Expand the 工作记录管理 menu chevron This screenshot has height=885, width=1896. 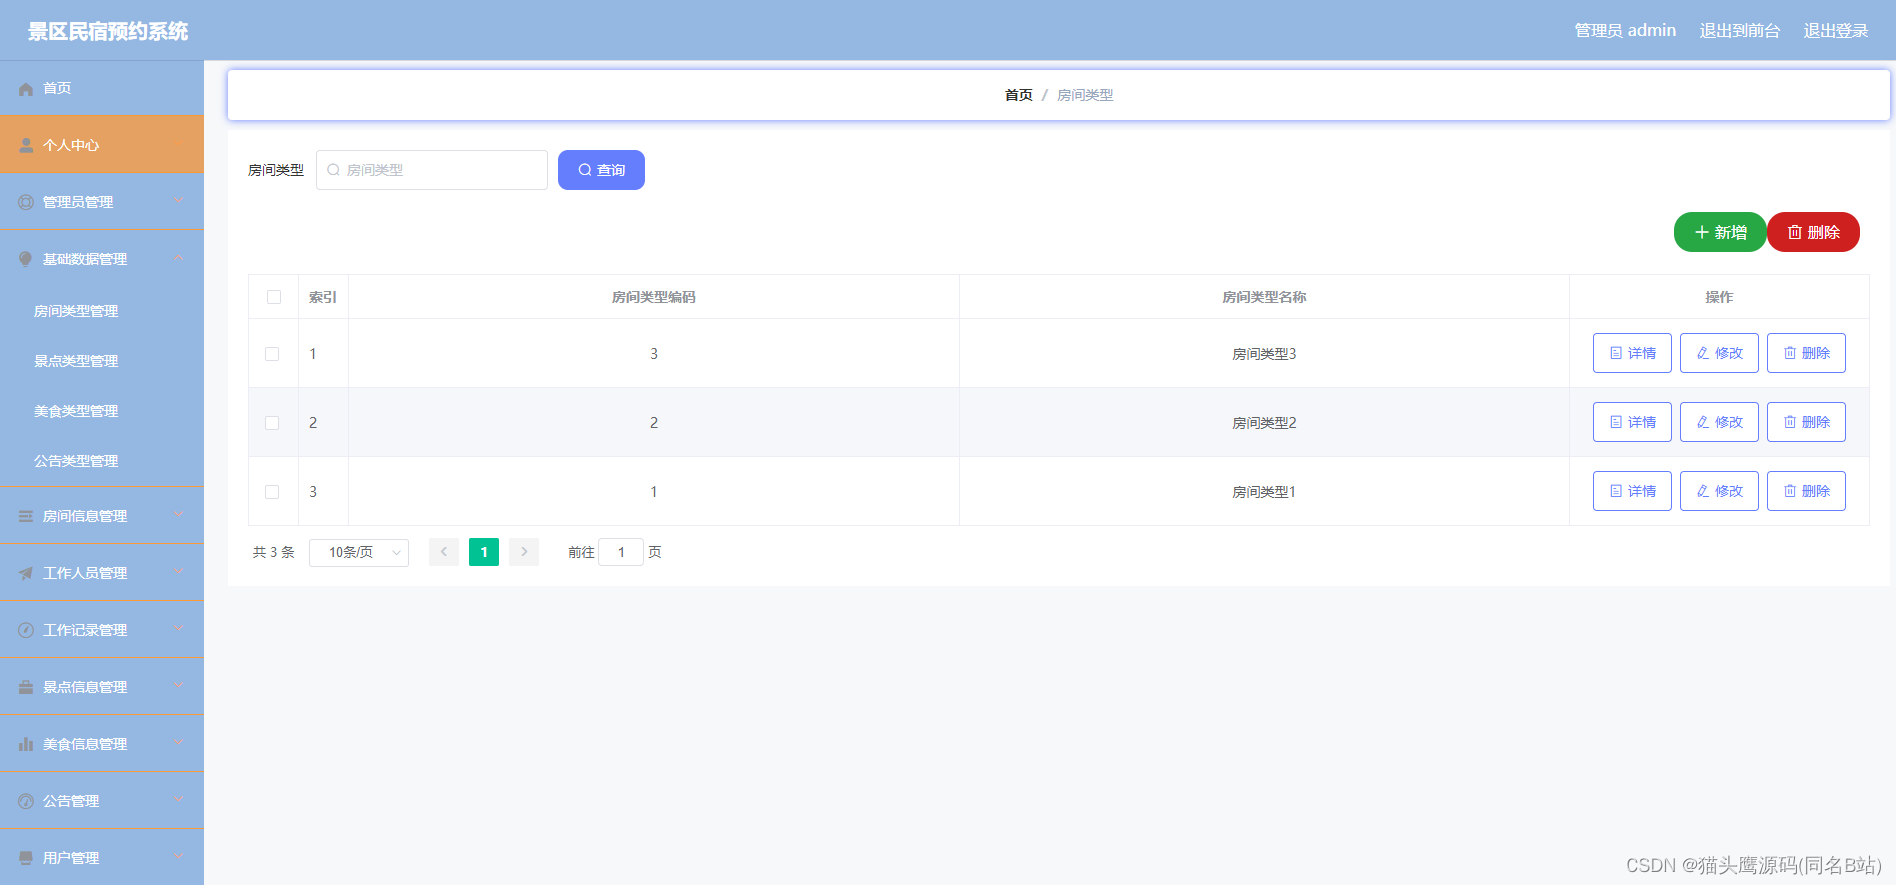[179, 629]
